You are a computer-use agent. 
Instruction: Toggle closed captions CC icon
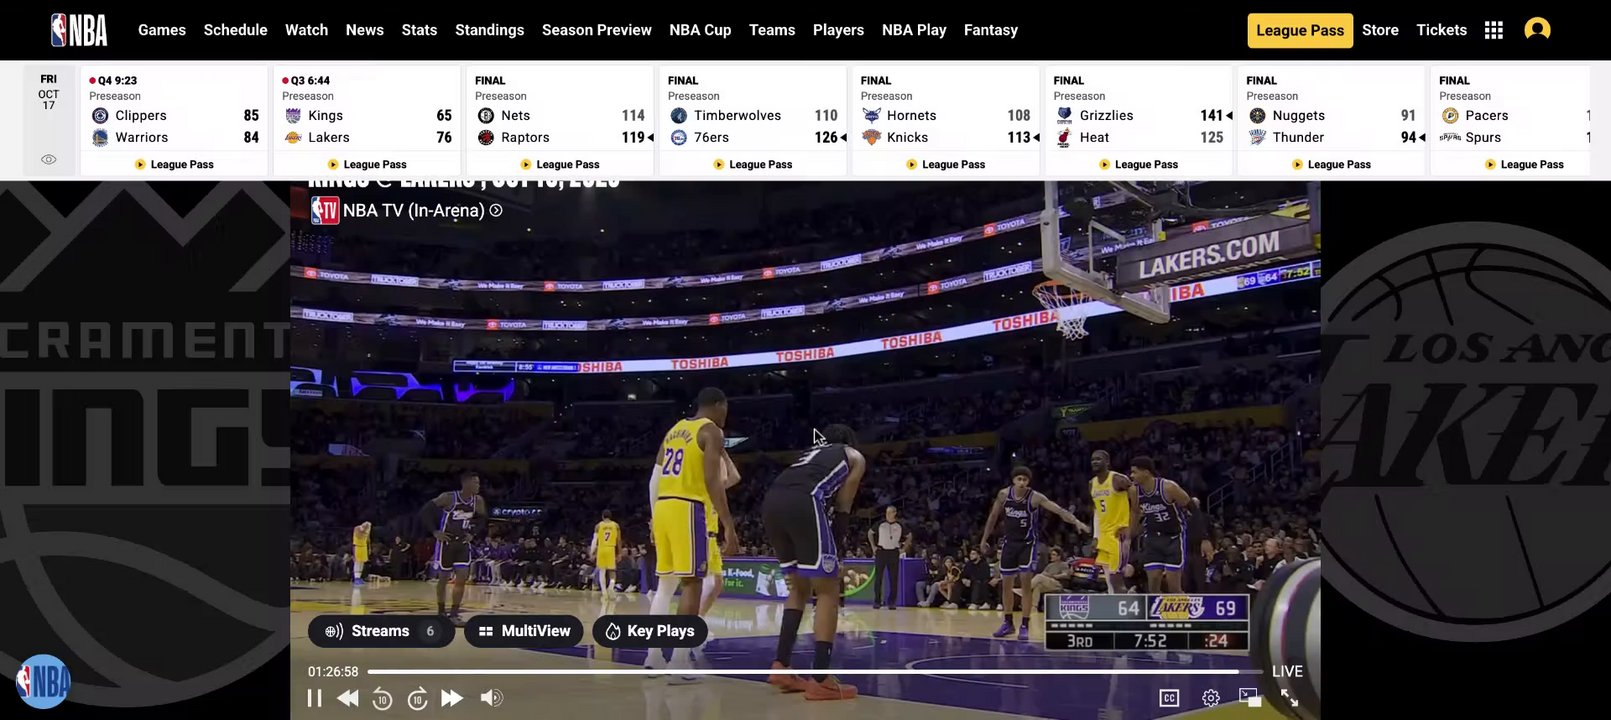[x=1169, y=698]
